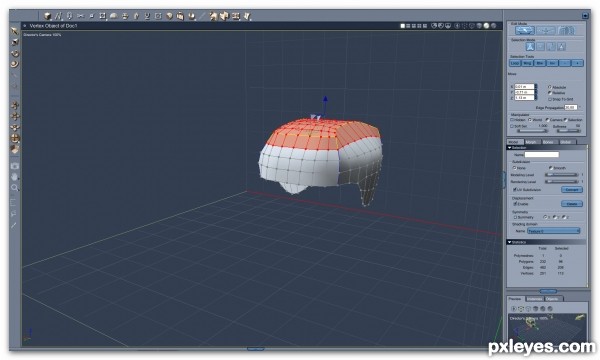Toggle the Symmetry checkbox
The image size is (600, 360).
tap(515, 217)
